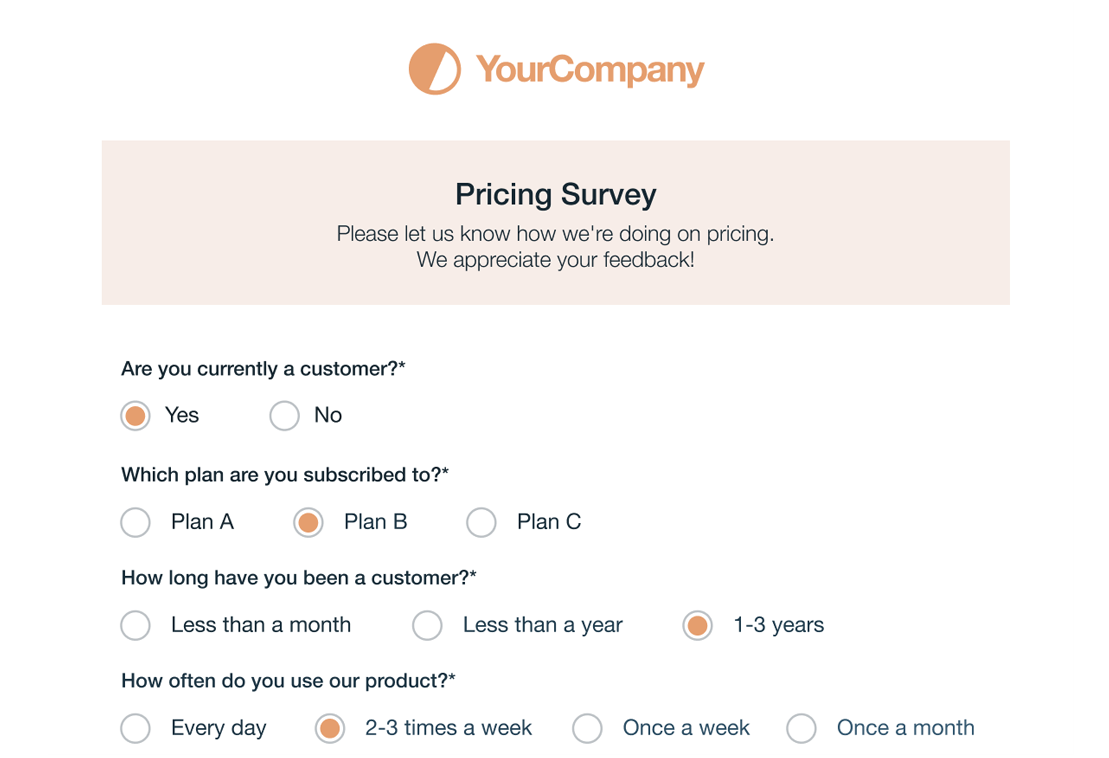Click the YourCompany brand name text
Viewport: 1109px width, 758px height.
(x=590, y=71)
